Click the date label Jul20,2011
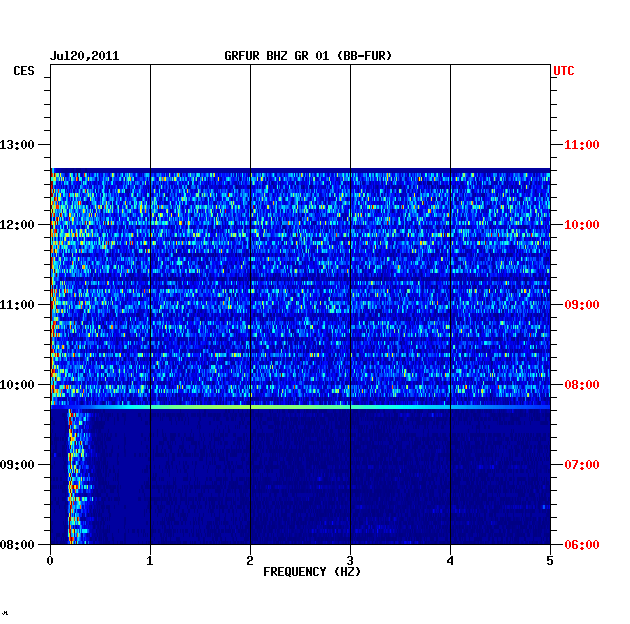This screenshot has height=624, width=630. pos(84,56)
